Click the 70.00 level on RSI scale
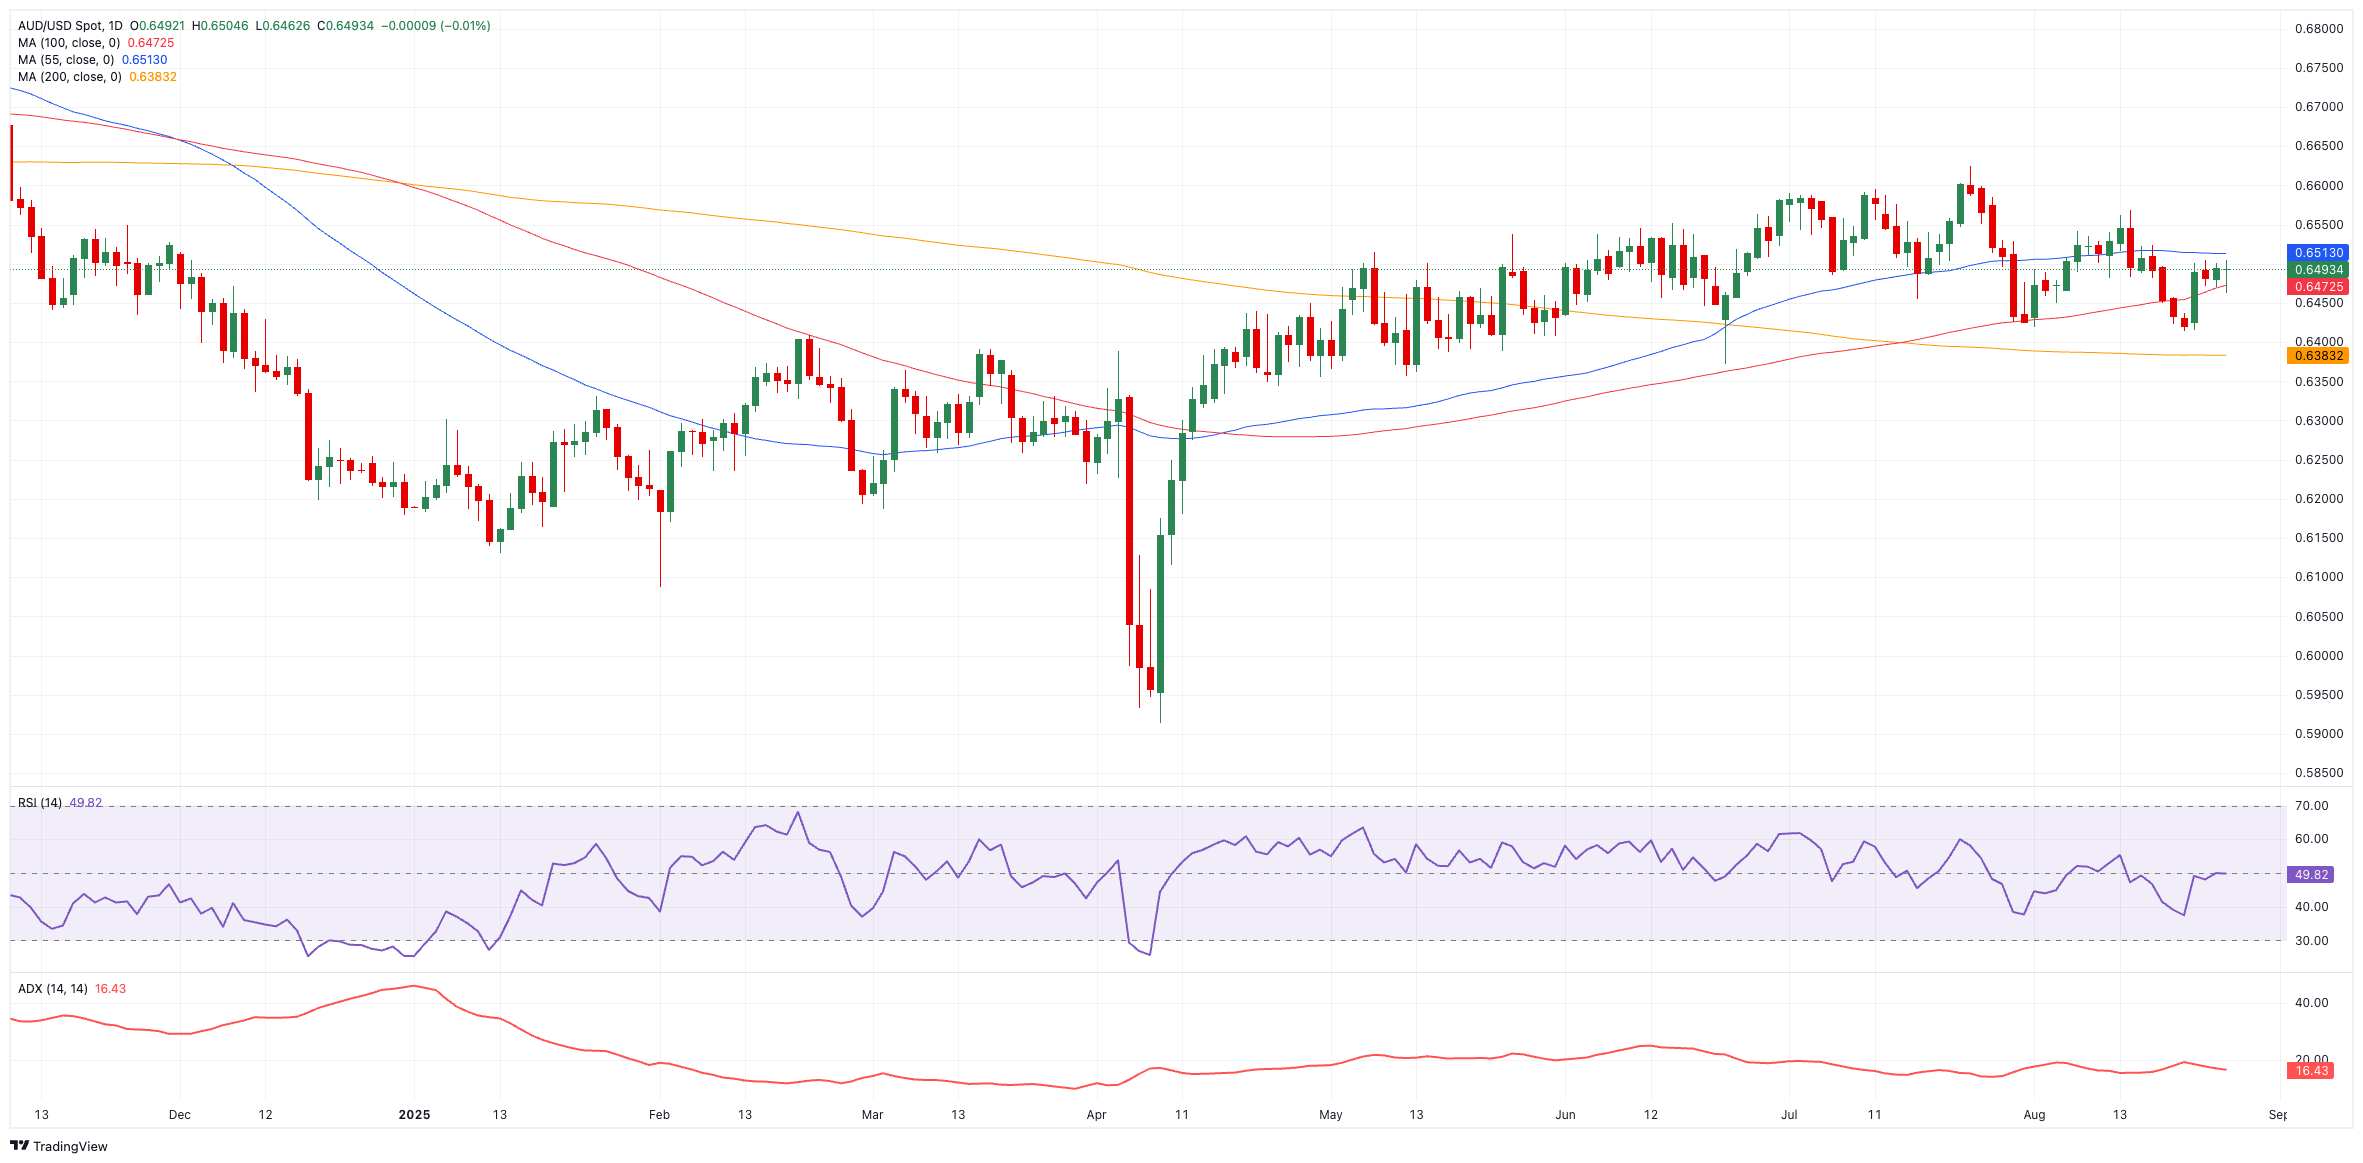 click(x=2311, y=806)
